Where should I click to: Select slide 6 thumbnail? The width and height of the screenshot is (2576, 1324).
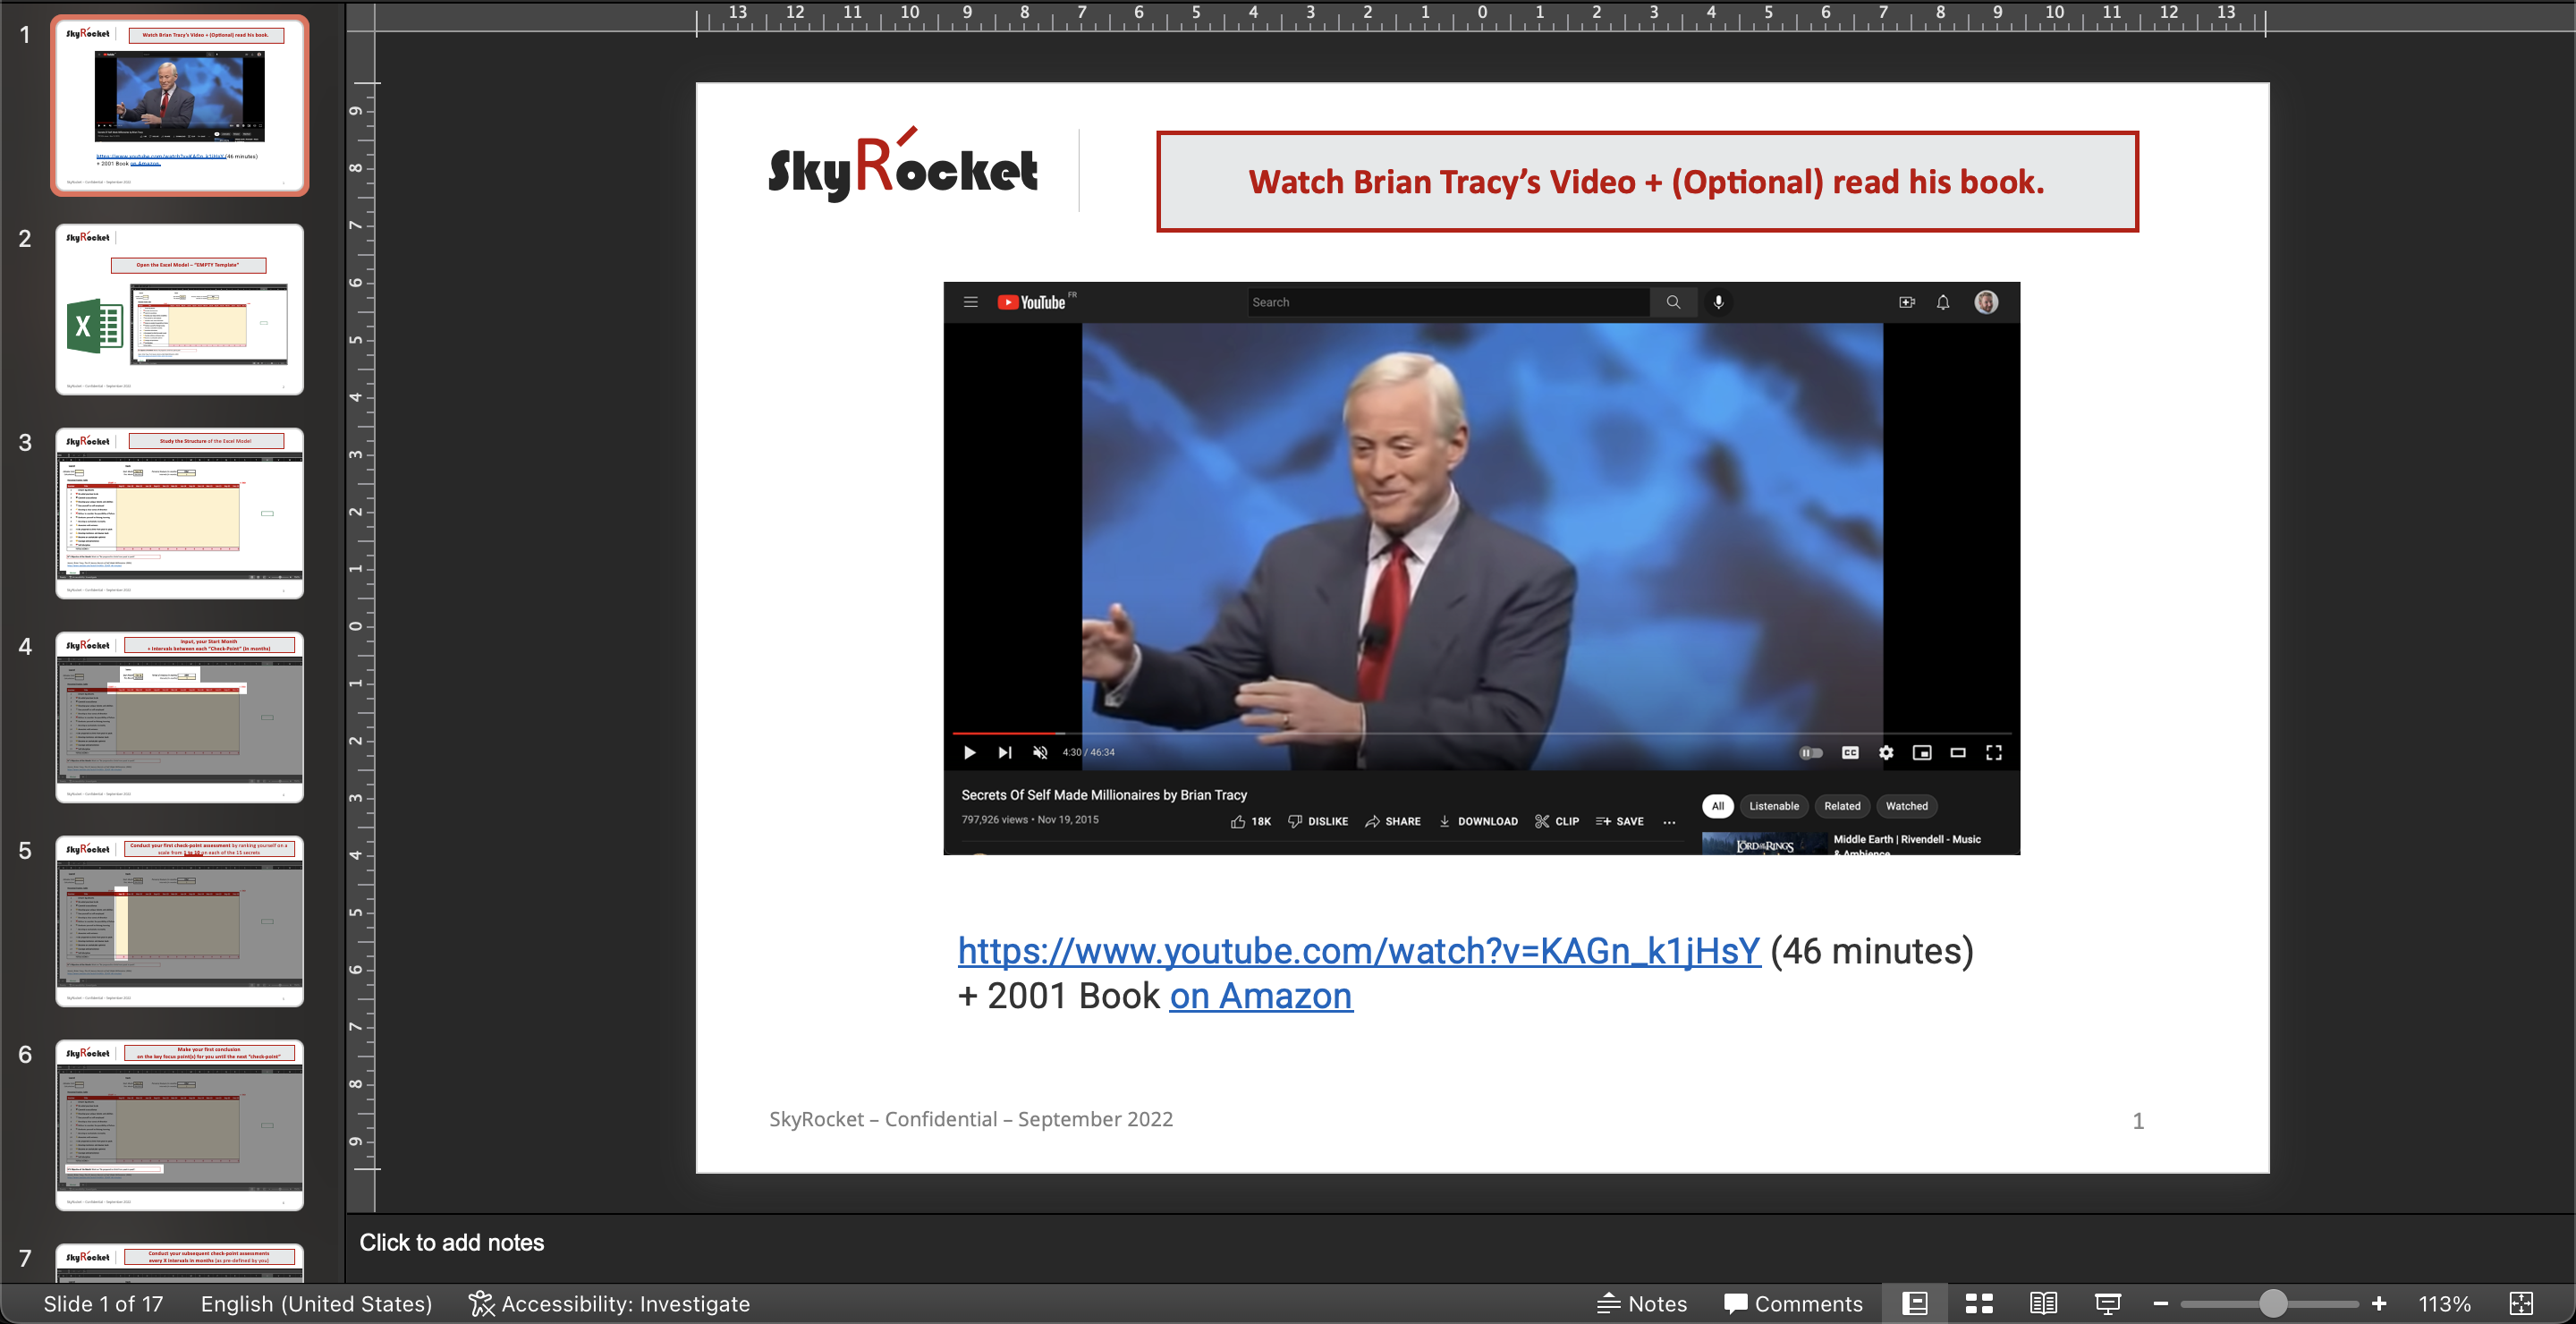click(180, 1125)
